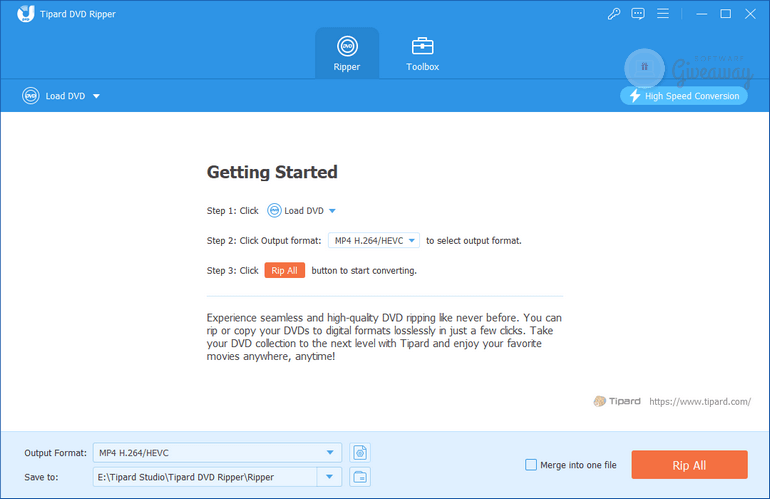
Task: Click the Save to path field
Action: (x=205, y=477)
